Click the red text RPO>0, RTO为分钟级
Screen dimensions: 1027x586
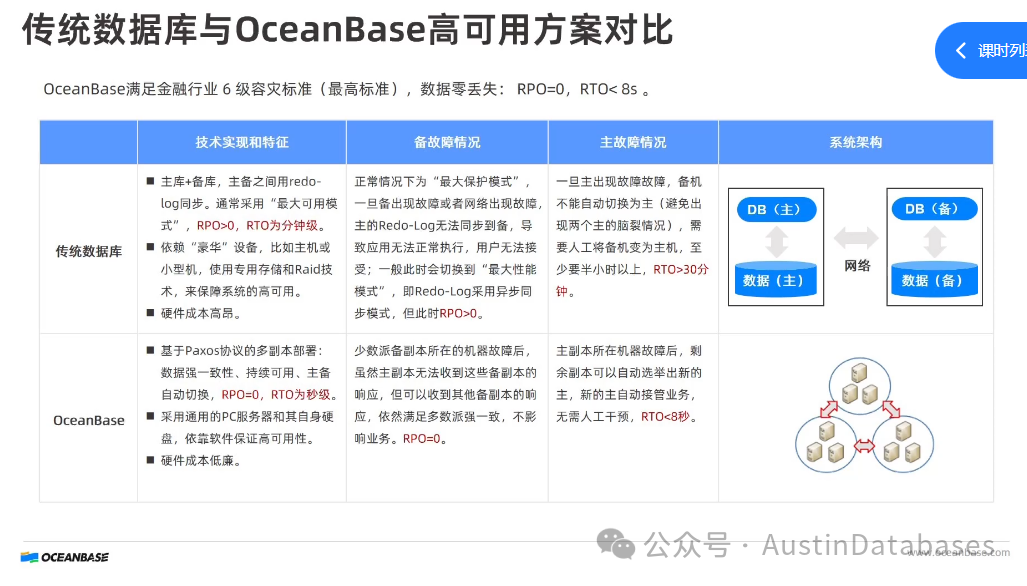pos(257,225)
